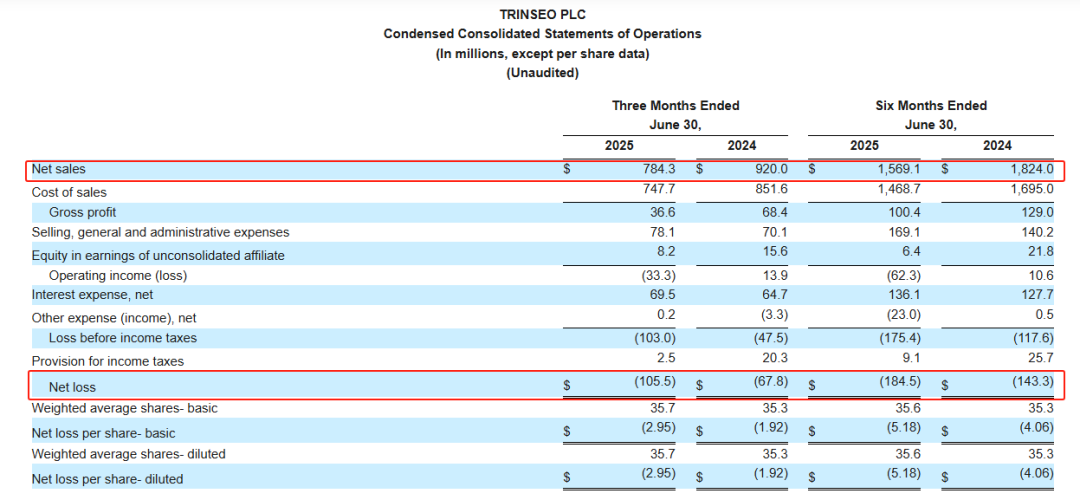
Task: Select the Operating income (loss) label
Action: (118, 275)
